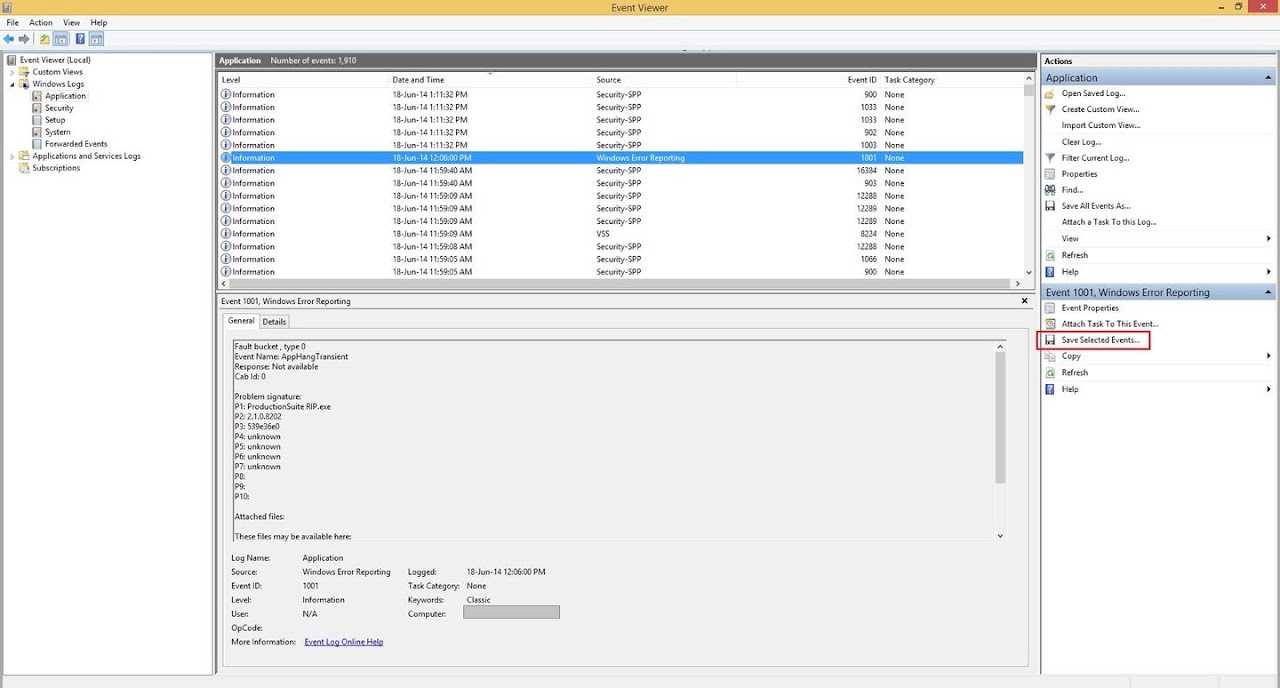Viewport: 1280px width, 688px height.
Task: Open the Security log in the tree
Action: pyautogui.click(x=59, y=108)
